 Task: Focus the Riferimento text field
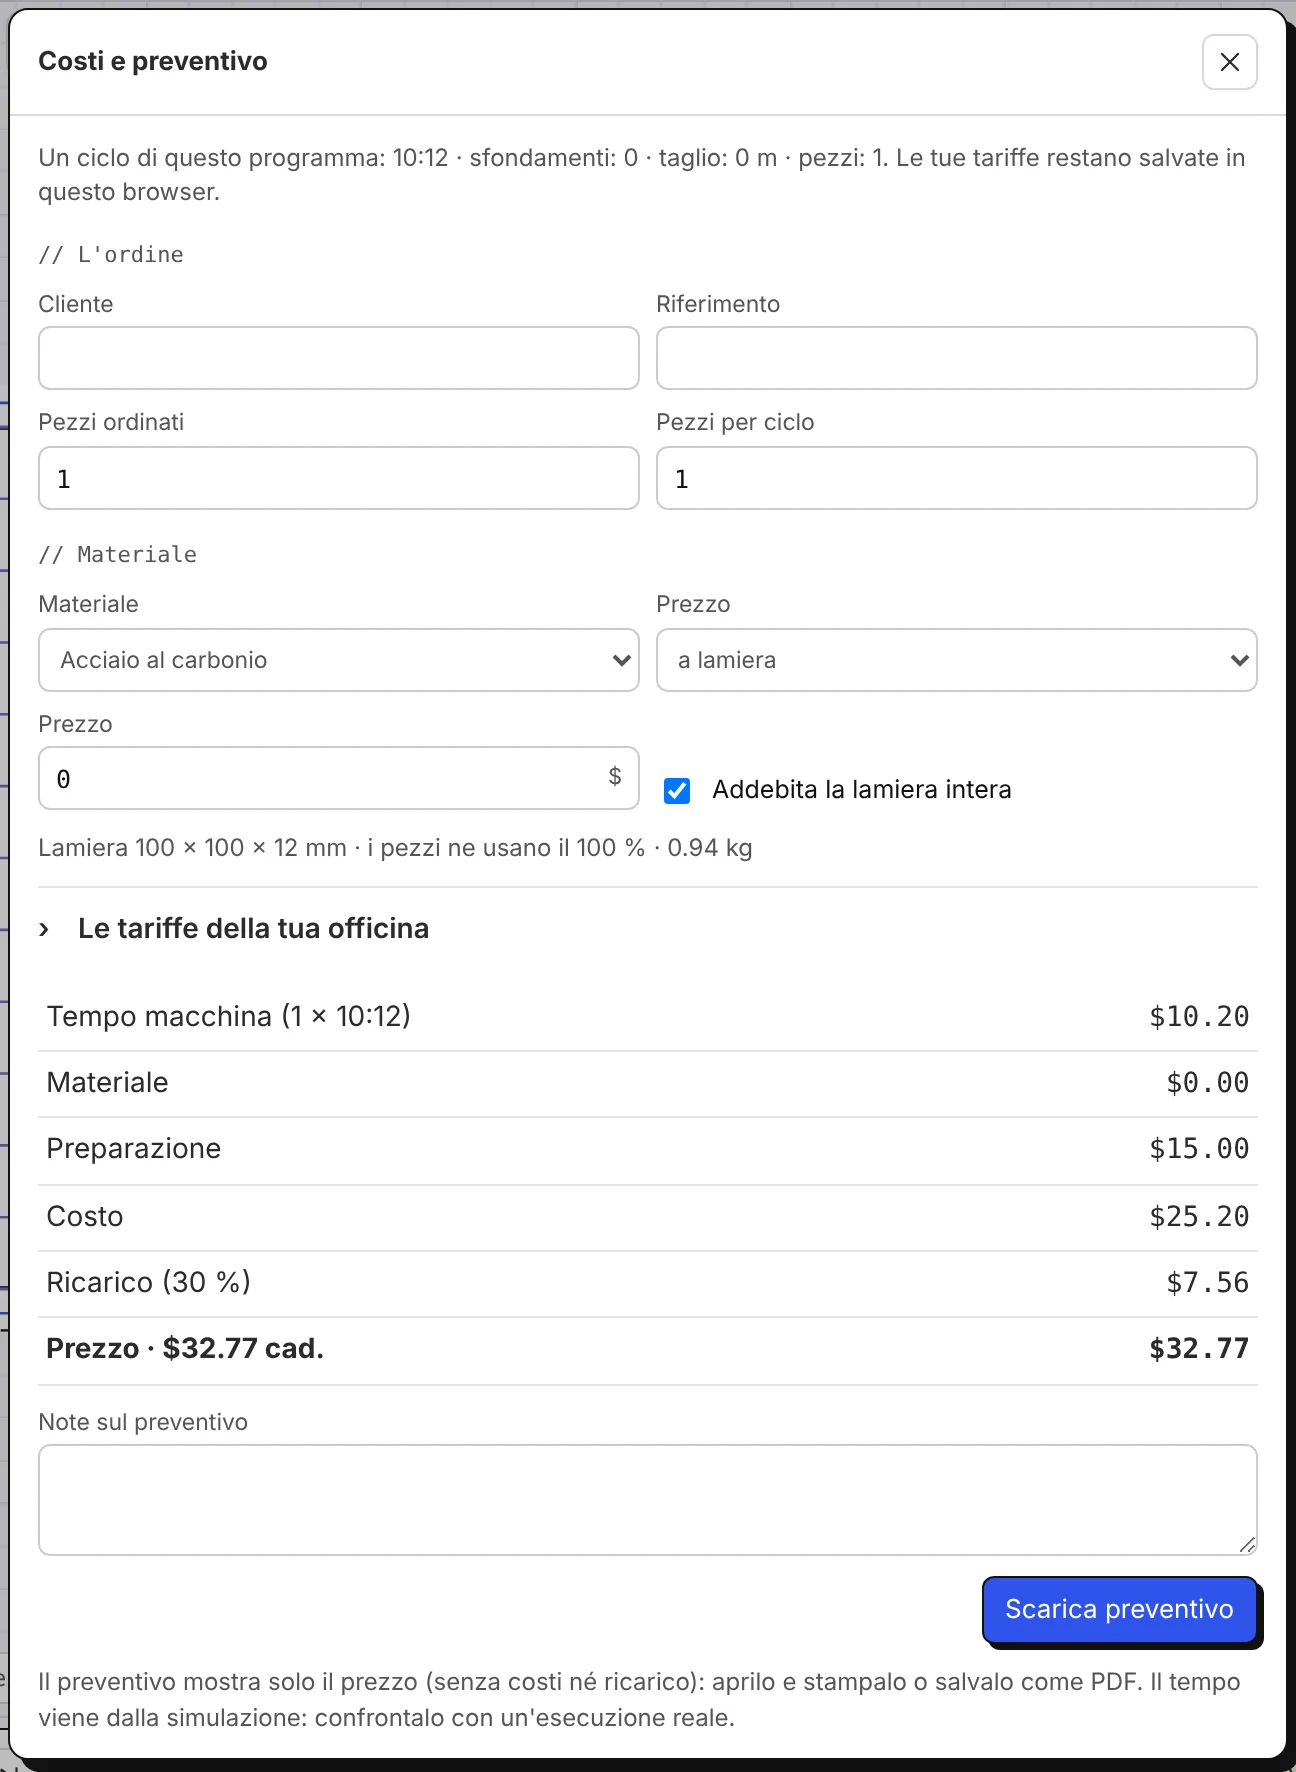click(x=956, y=358)
